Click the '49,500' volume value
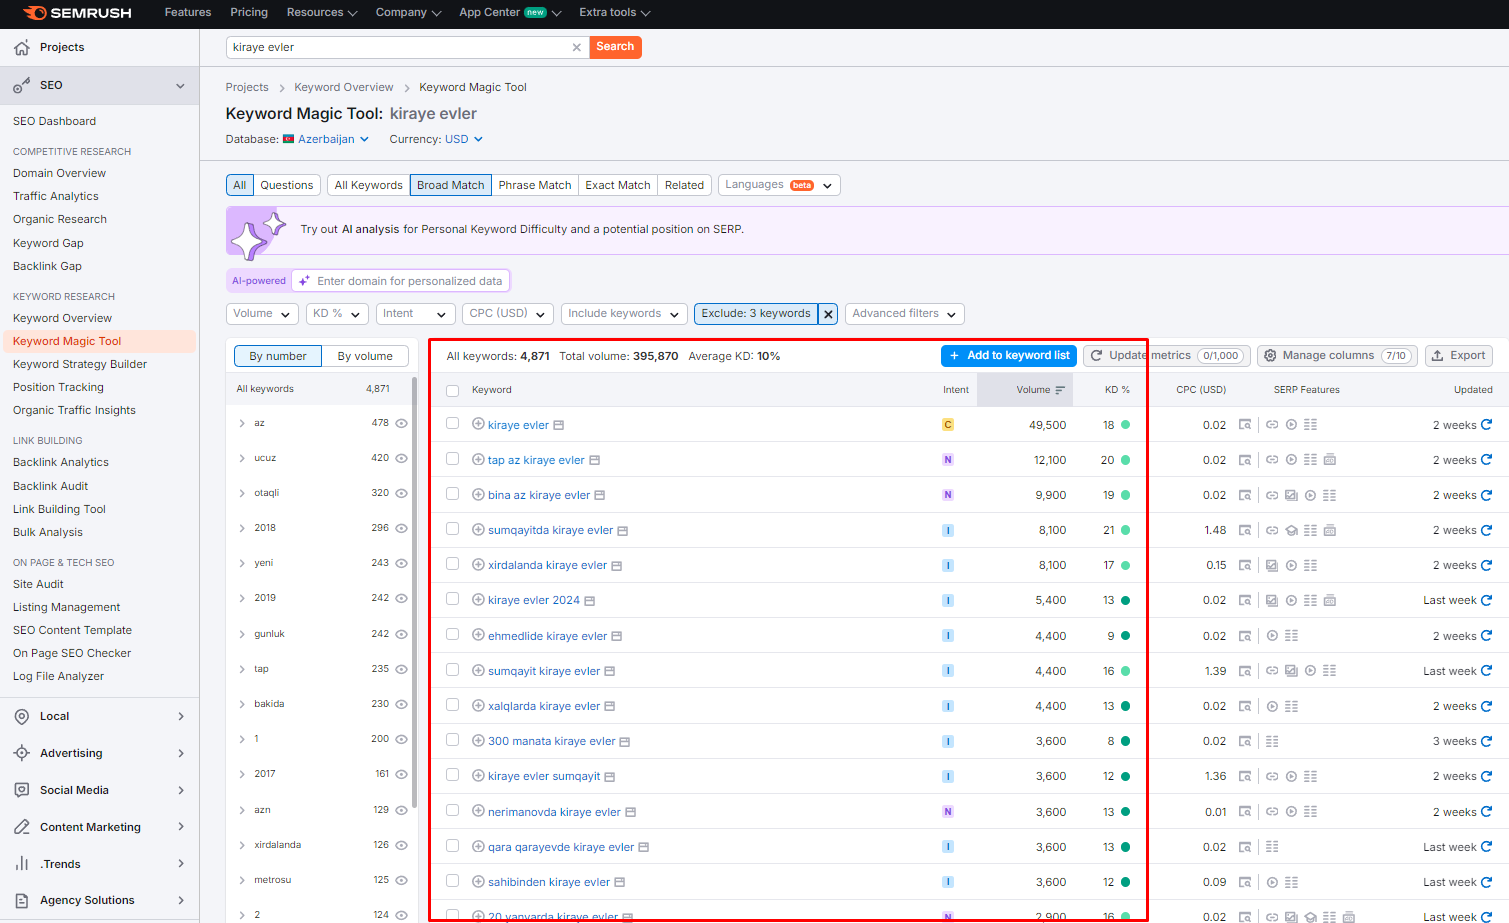1509x923 pixels. pos(1047,425)
